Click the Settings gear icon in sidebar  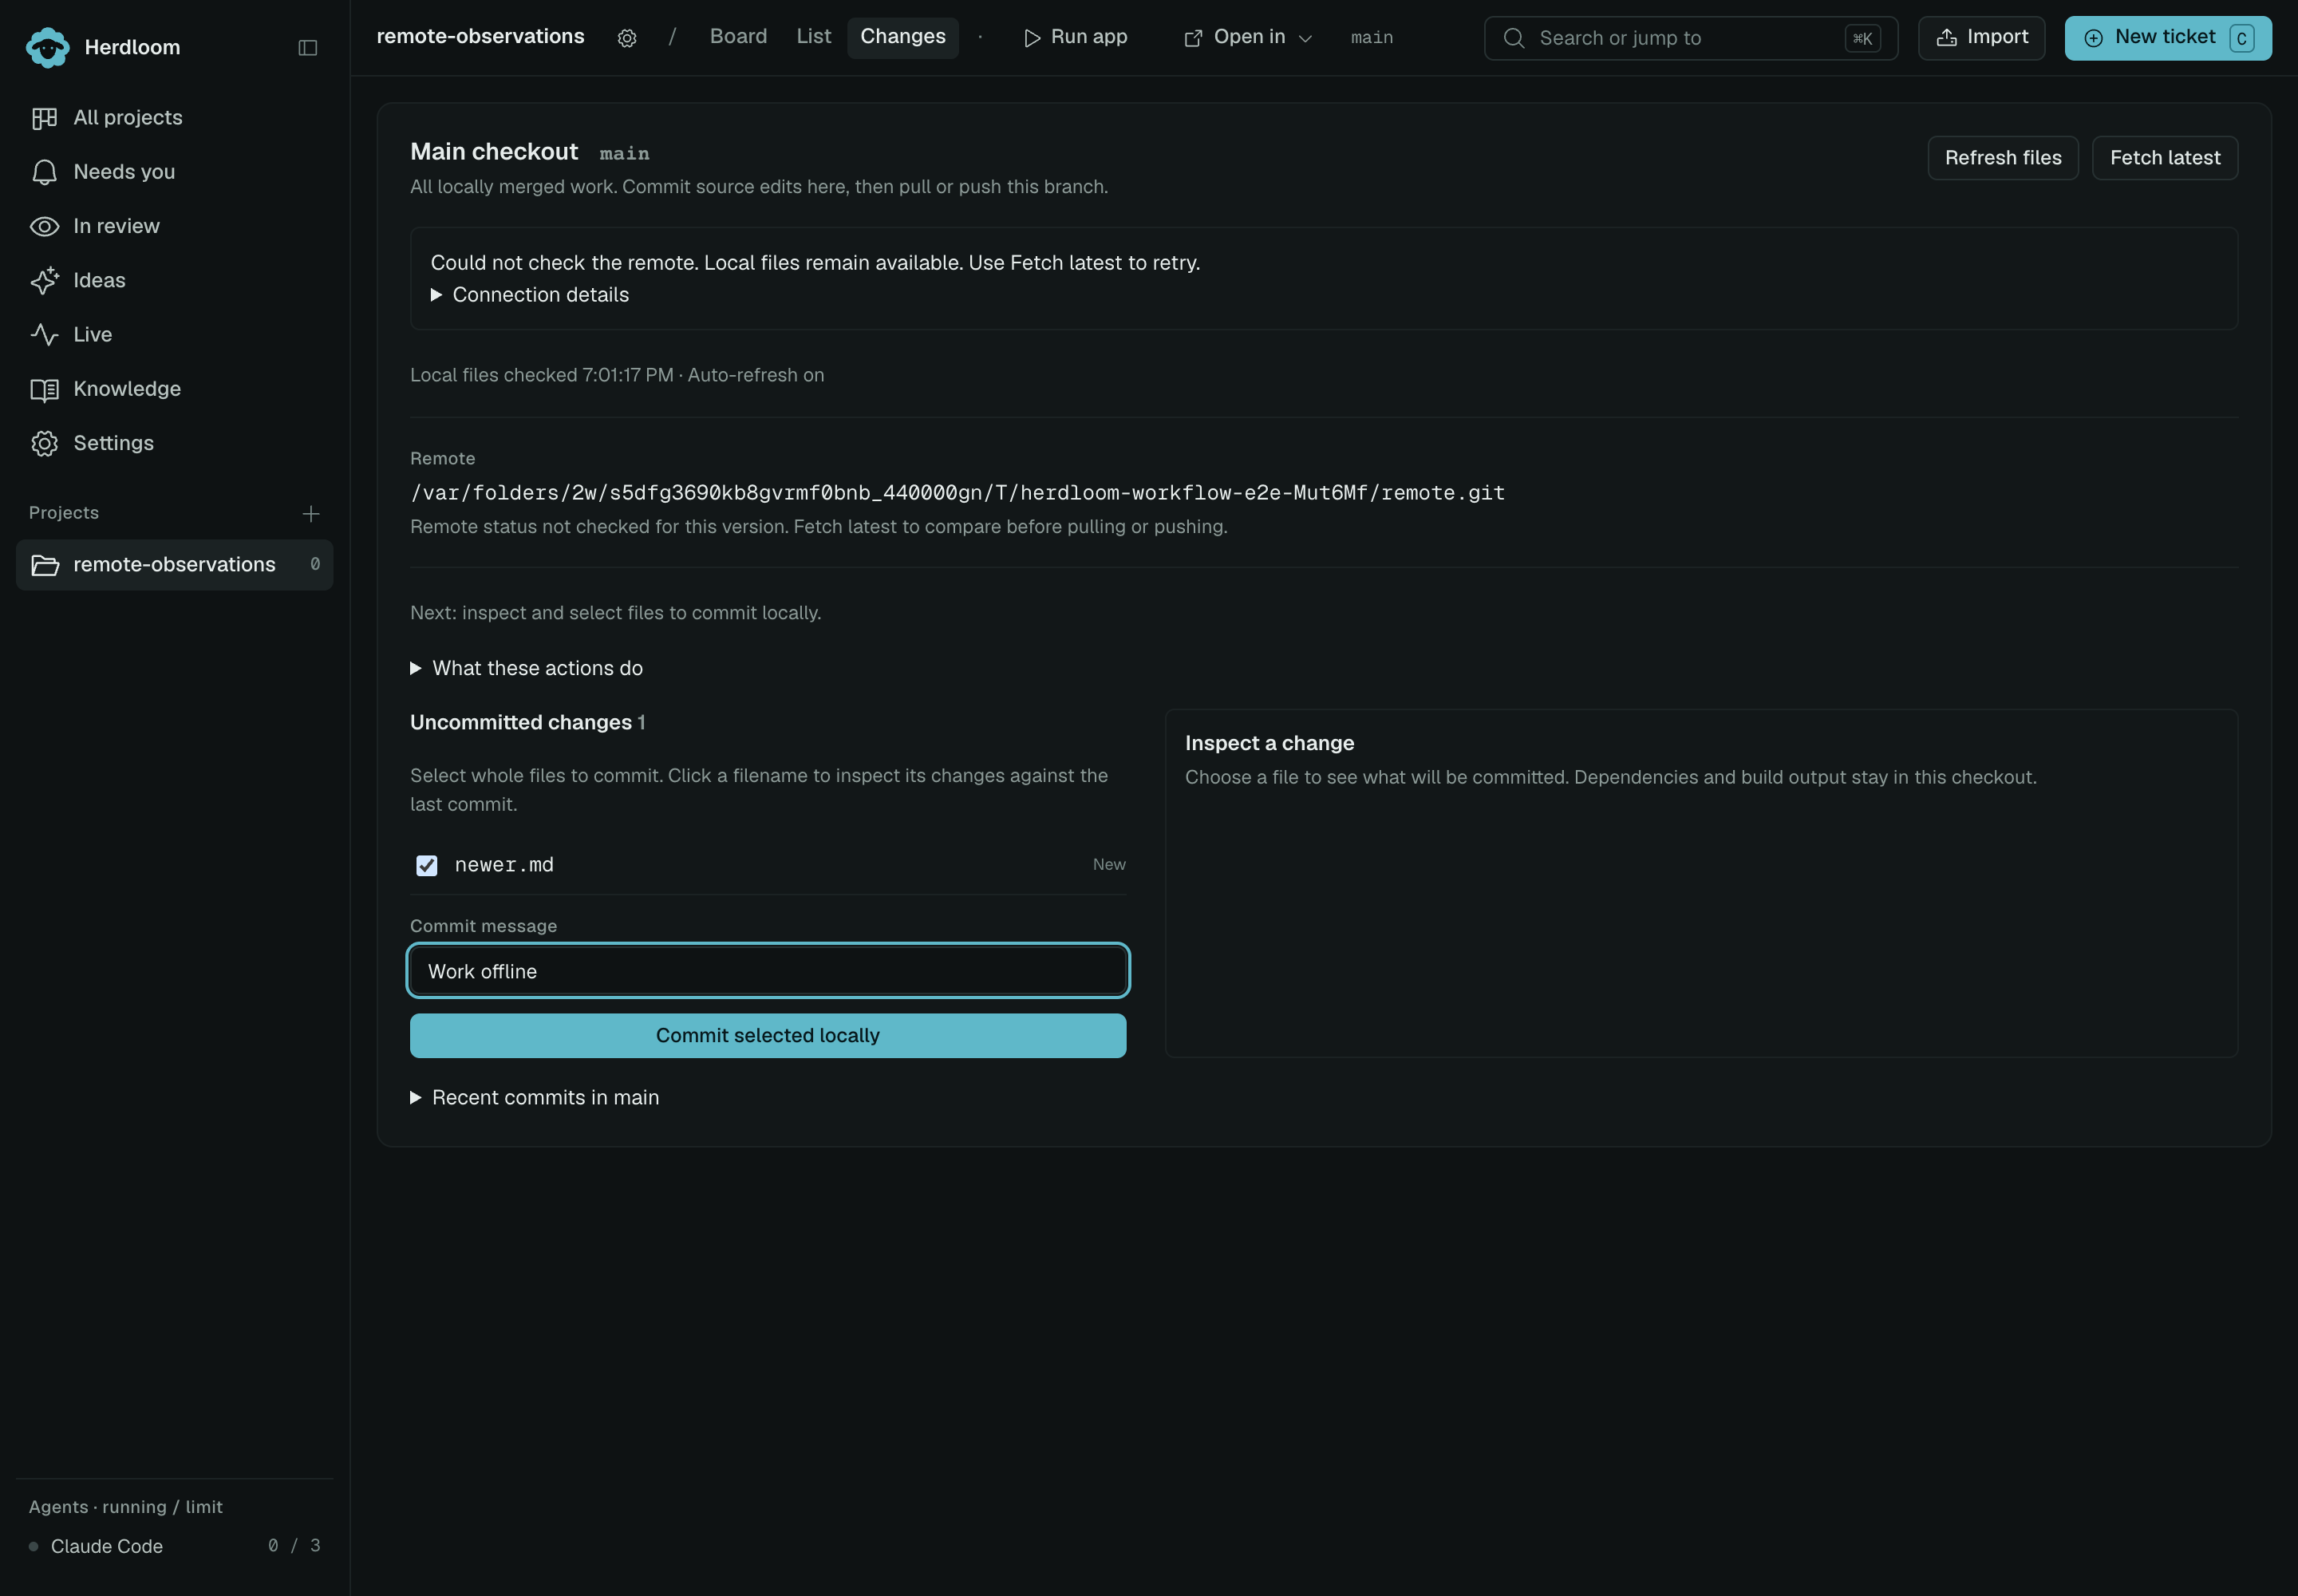44,443
